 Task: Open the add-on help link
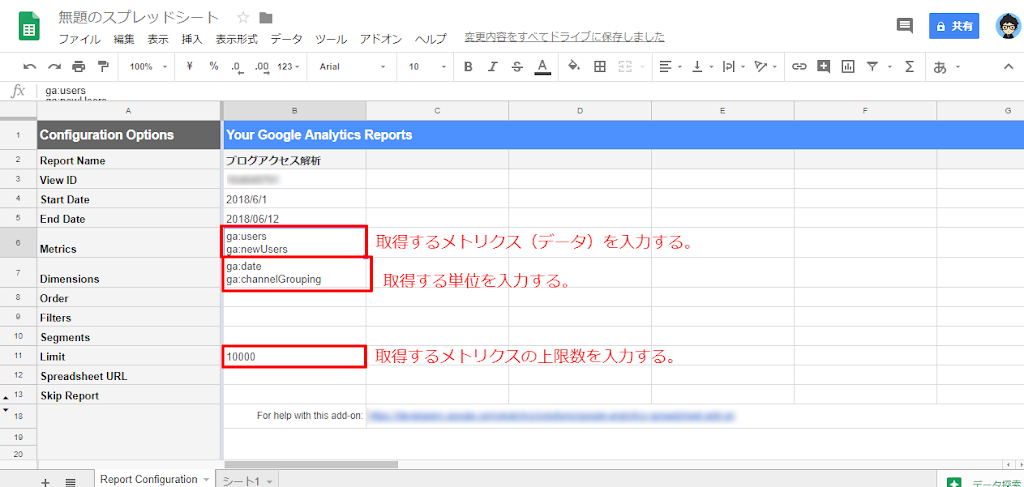coord(551,415)
